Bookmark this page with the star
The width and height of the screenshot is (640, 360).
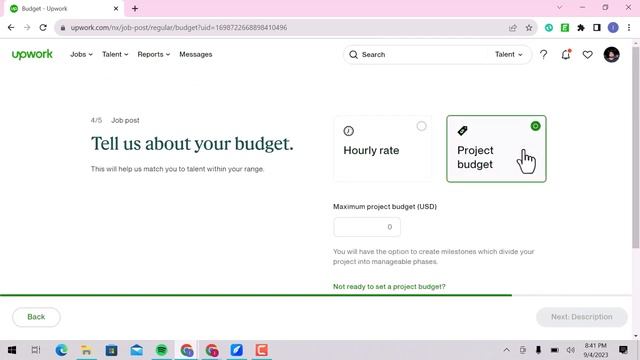(x=529, y=28)
